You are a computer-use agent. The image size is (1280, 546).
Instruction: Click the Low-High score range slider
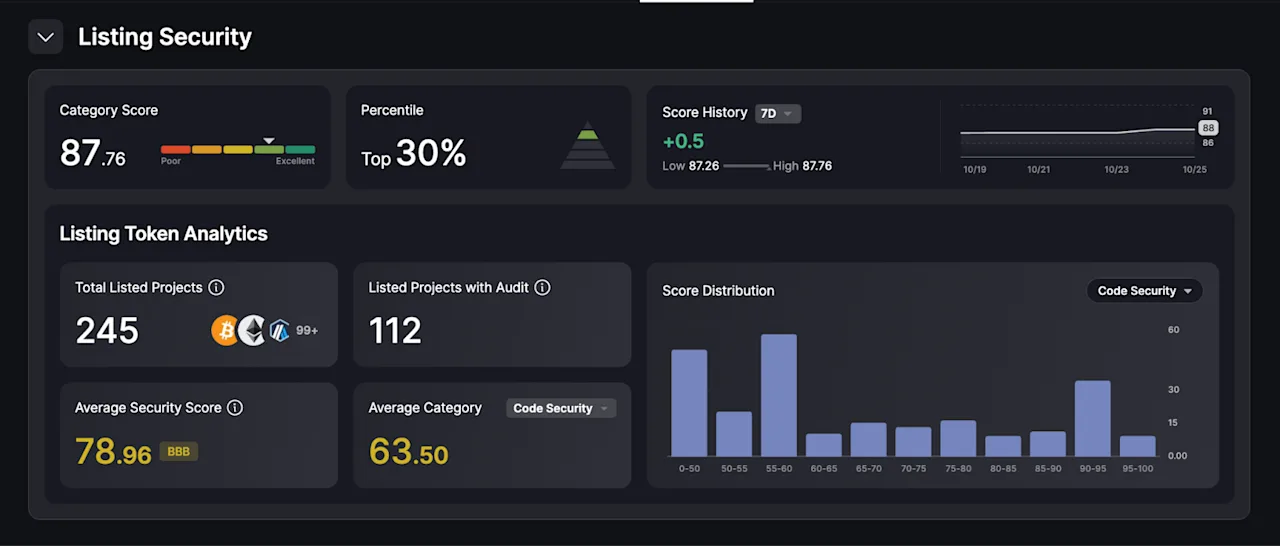pos(746,166)
